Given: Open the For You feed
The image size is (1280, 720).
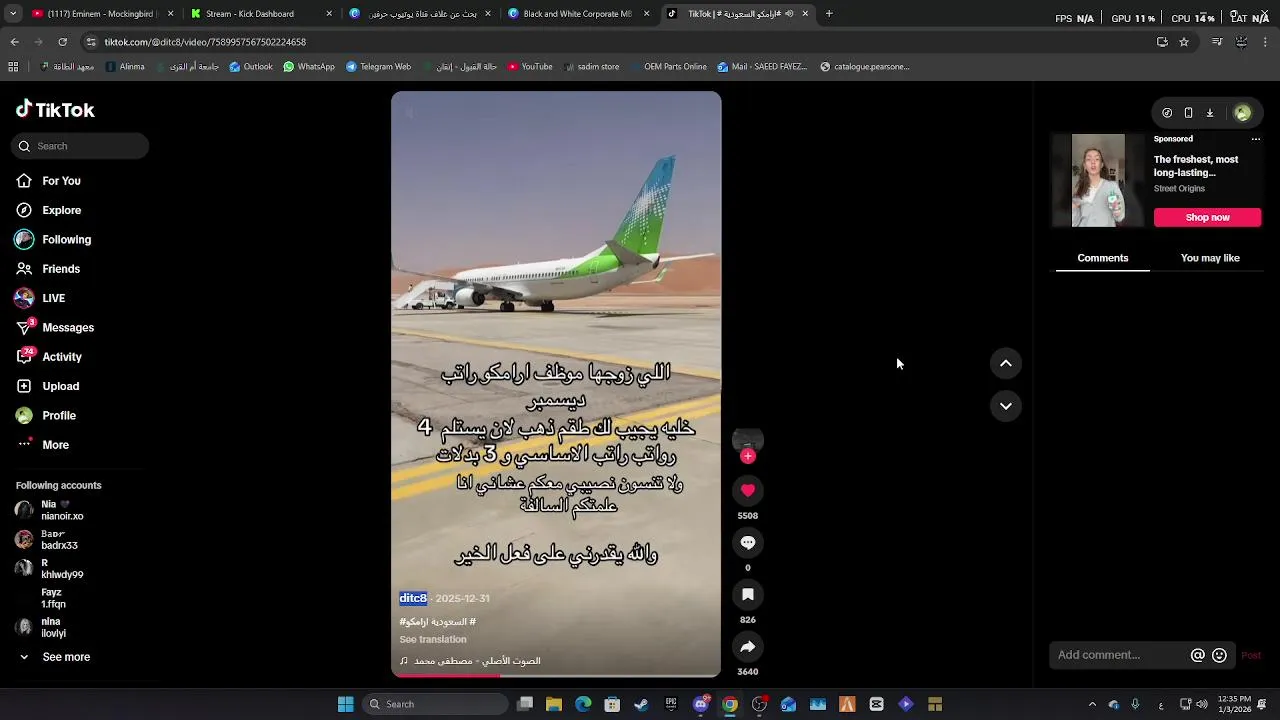Looking at the screenshot, I should pyautogui.click(x=61, y=181).
